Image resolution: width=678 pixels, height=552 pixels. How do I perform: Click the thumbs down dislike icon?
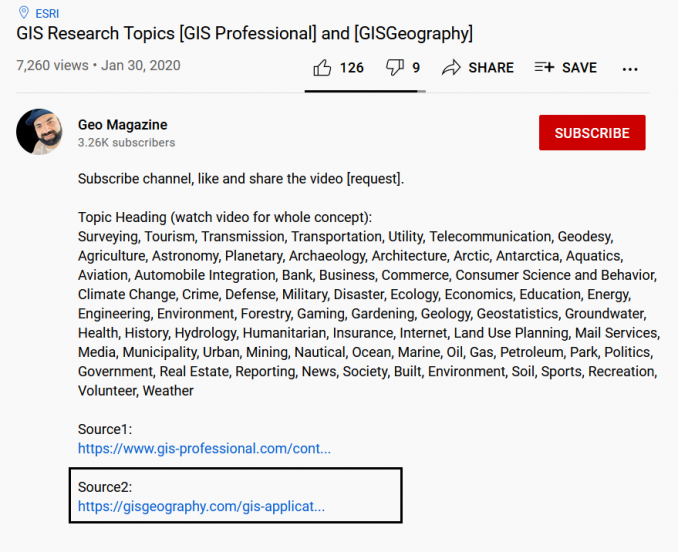(394, 67)
